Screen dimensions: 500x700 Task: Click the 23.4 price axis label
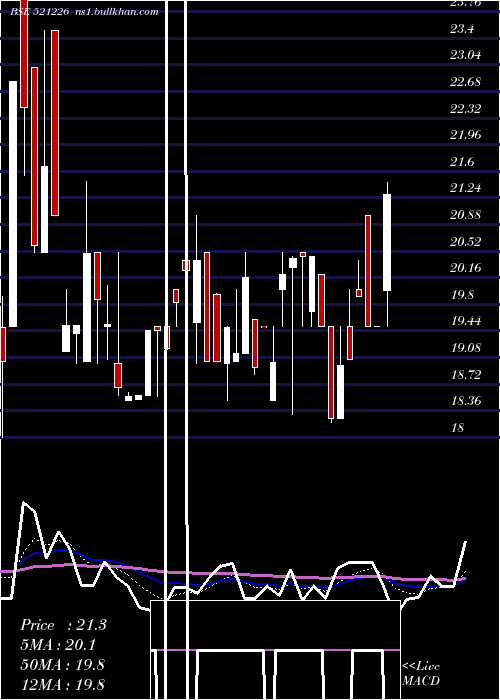462,29
